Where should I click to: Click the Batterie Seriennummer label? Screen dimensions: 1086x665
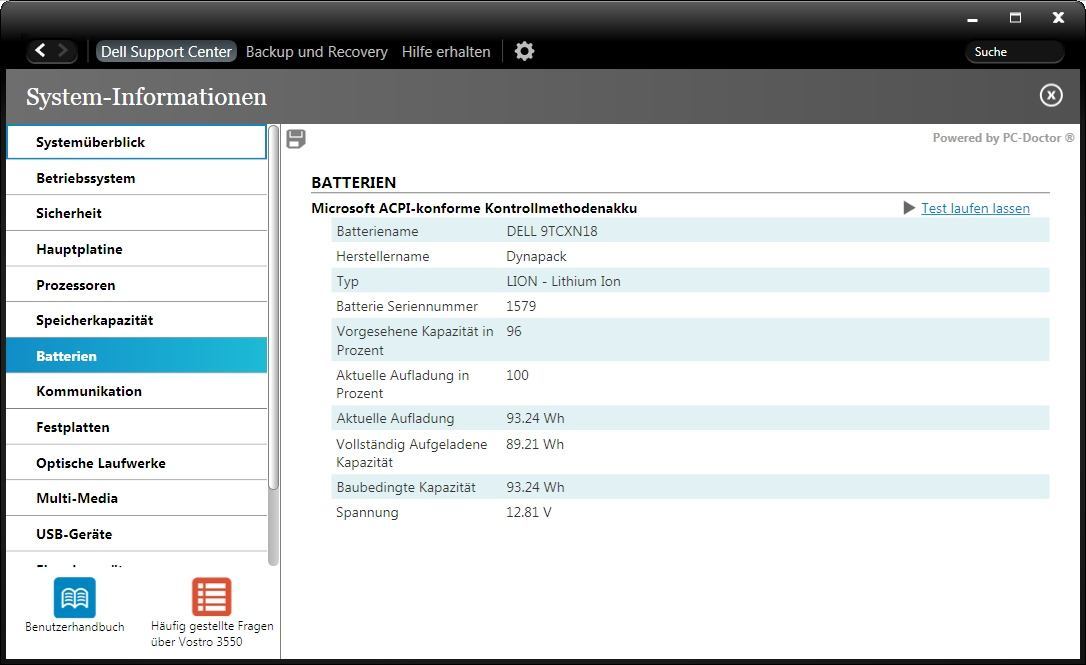tap(407, 306)
